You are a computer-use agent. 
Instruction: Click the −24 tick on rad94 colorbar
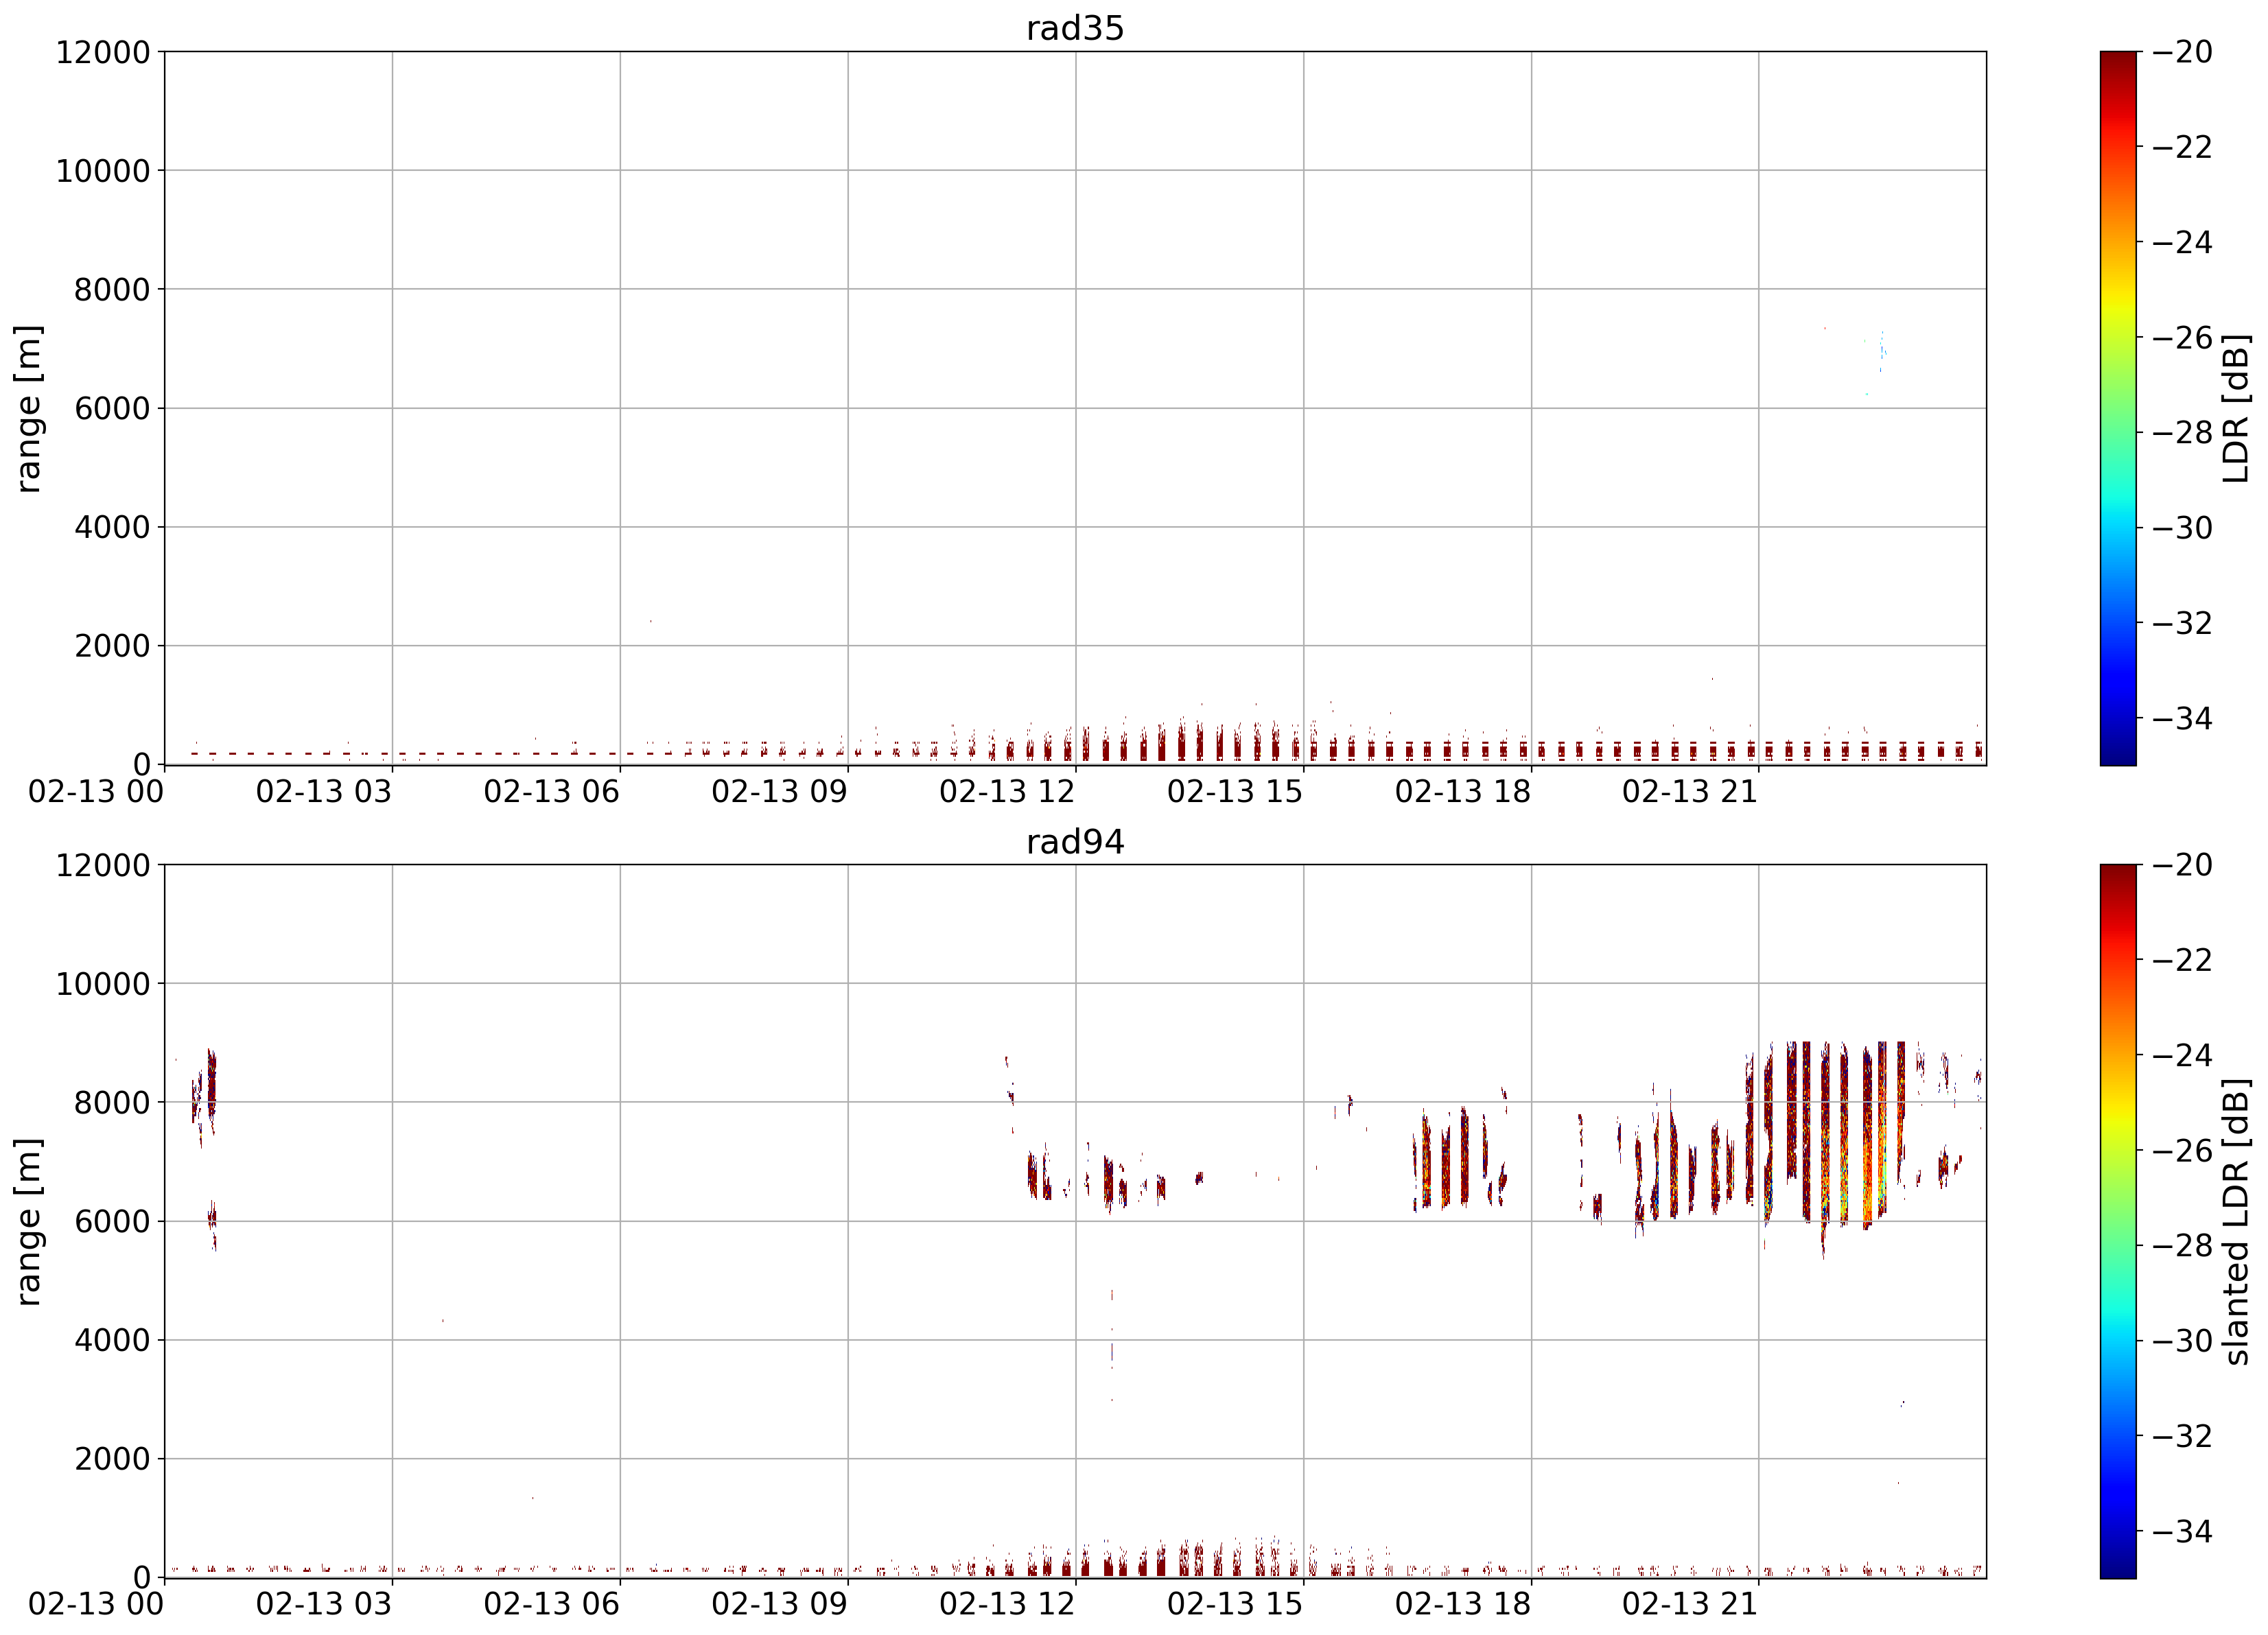[x=2182, y=1055]
